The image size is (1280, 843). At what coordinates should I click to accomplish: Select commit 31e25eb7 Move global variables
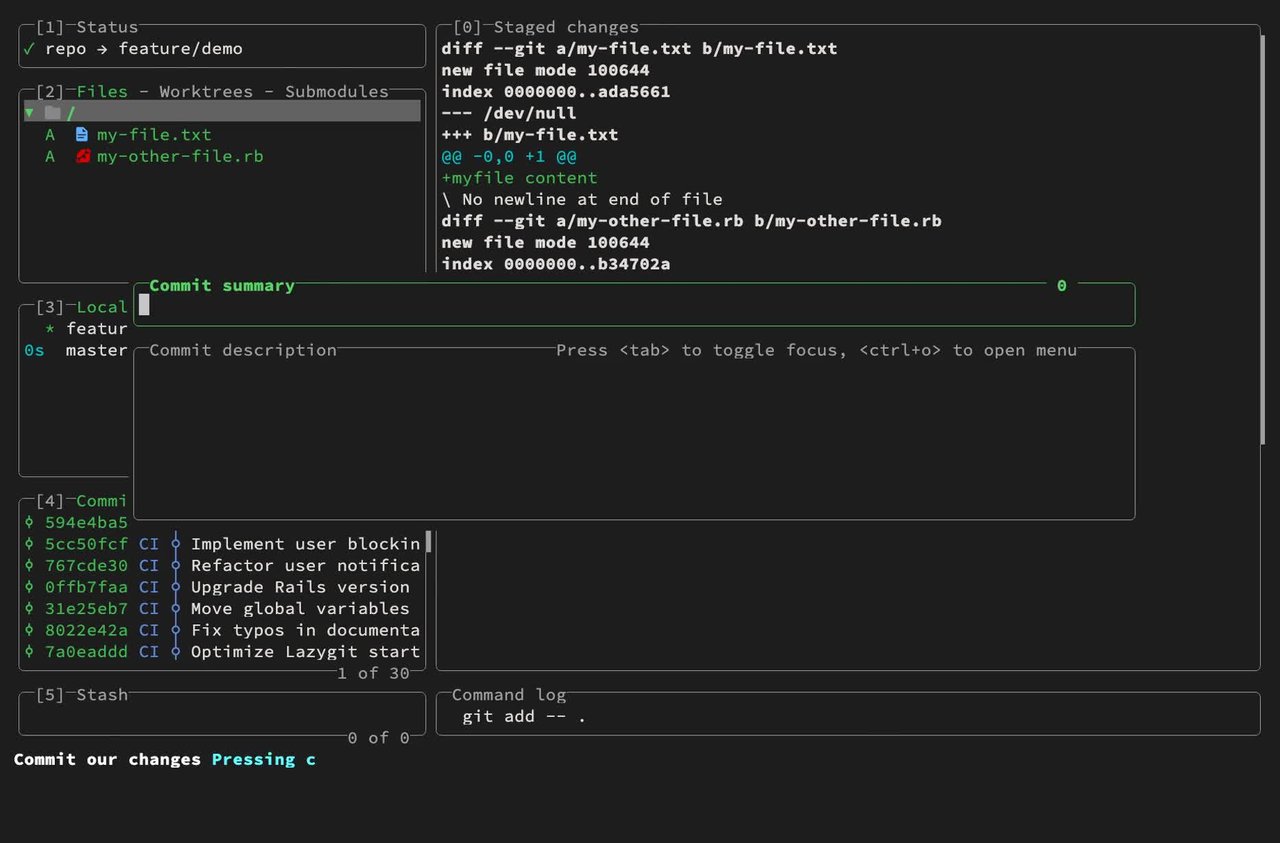click(222, 608)
